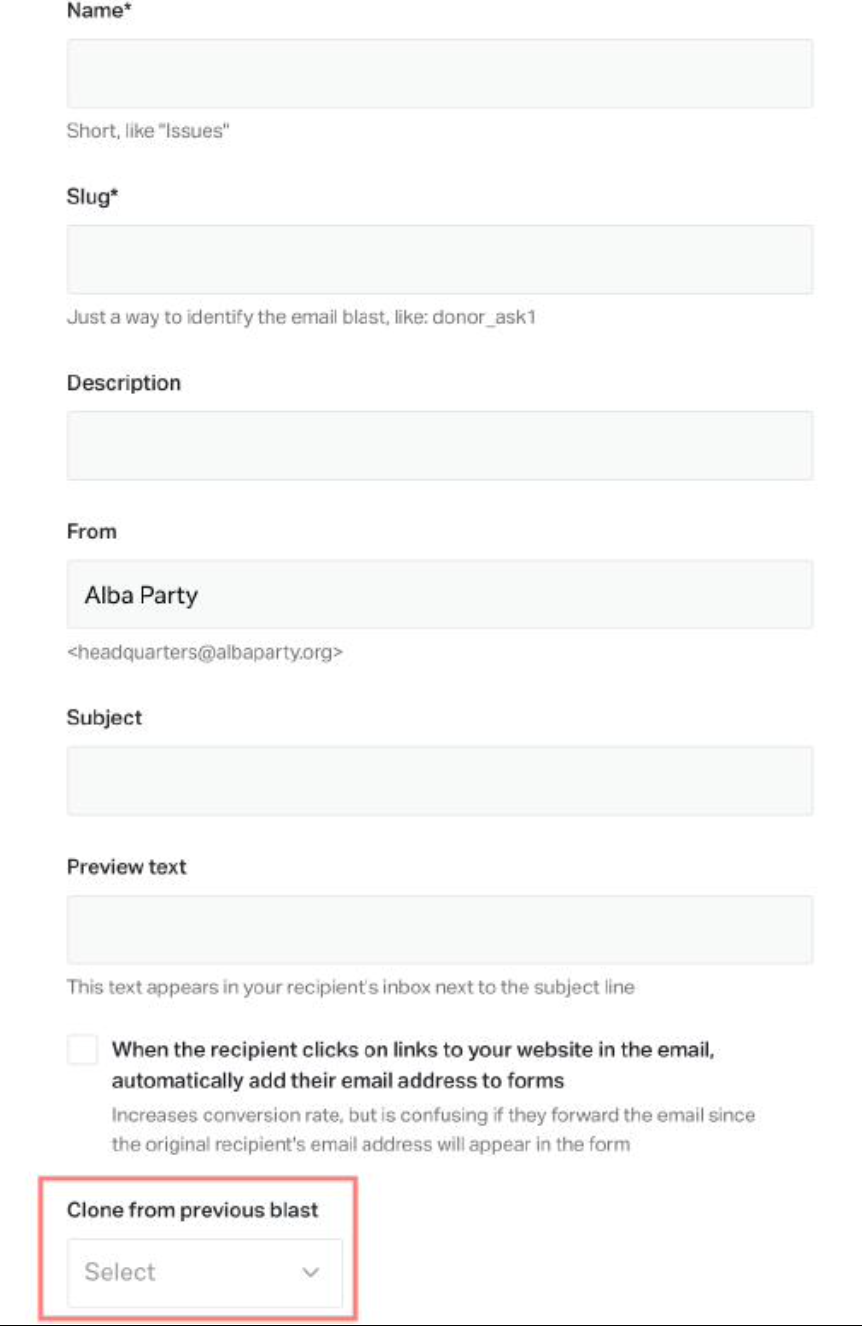Click the Preview text label

click(x=127, y=867)
